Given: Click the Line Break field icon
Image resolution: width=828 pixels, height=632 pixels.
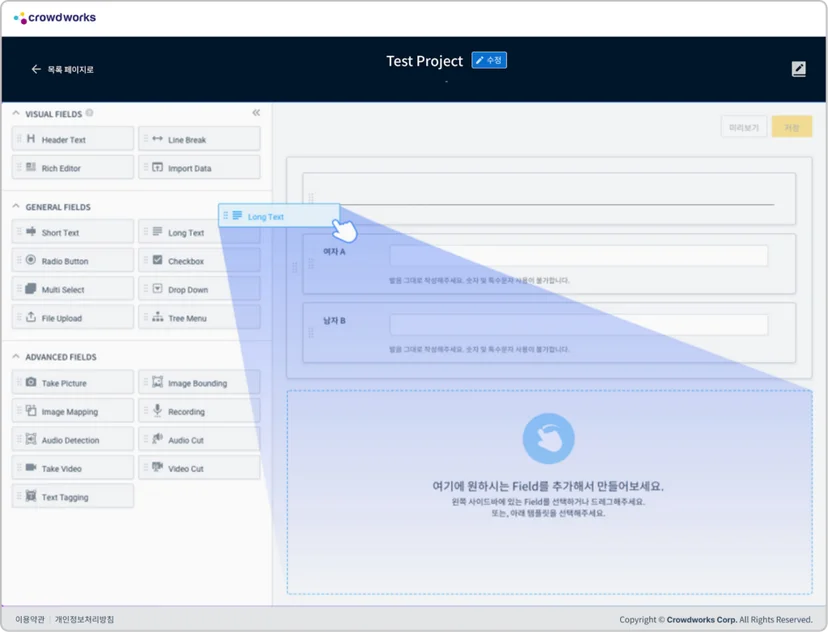Looking at the screenshot, I should (x=157, y=139).
